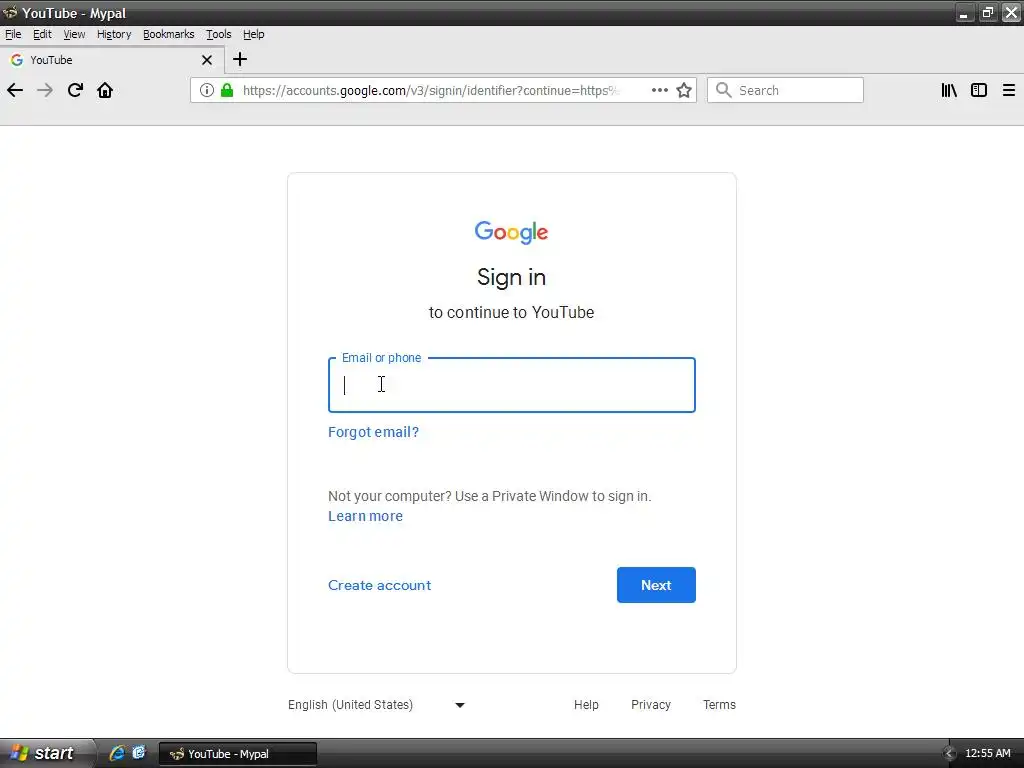Click the second quick launch browser icon
The image size is (1024, 768).
pos(138,753)
